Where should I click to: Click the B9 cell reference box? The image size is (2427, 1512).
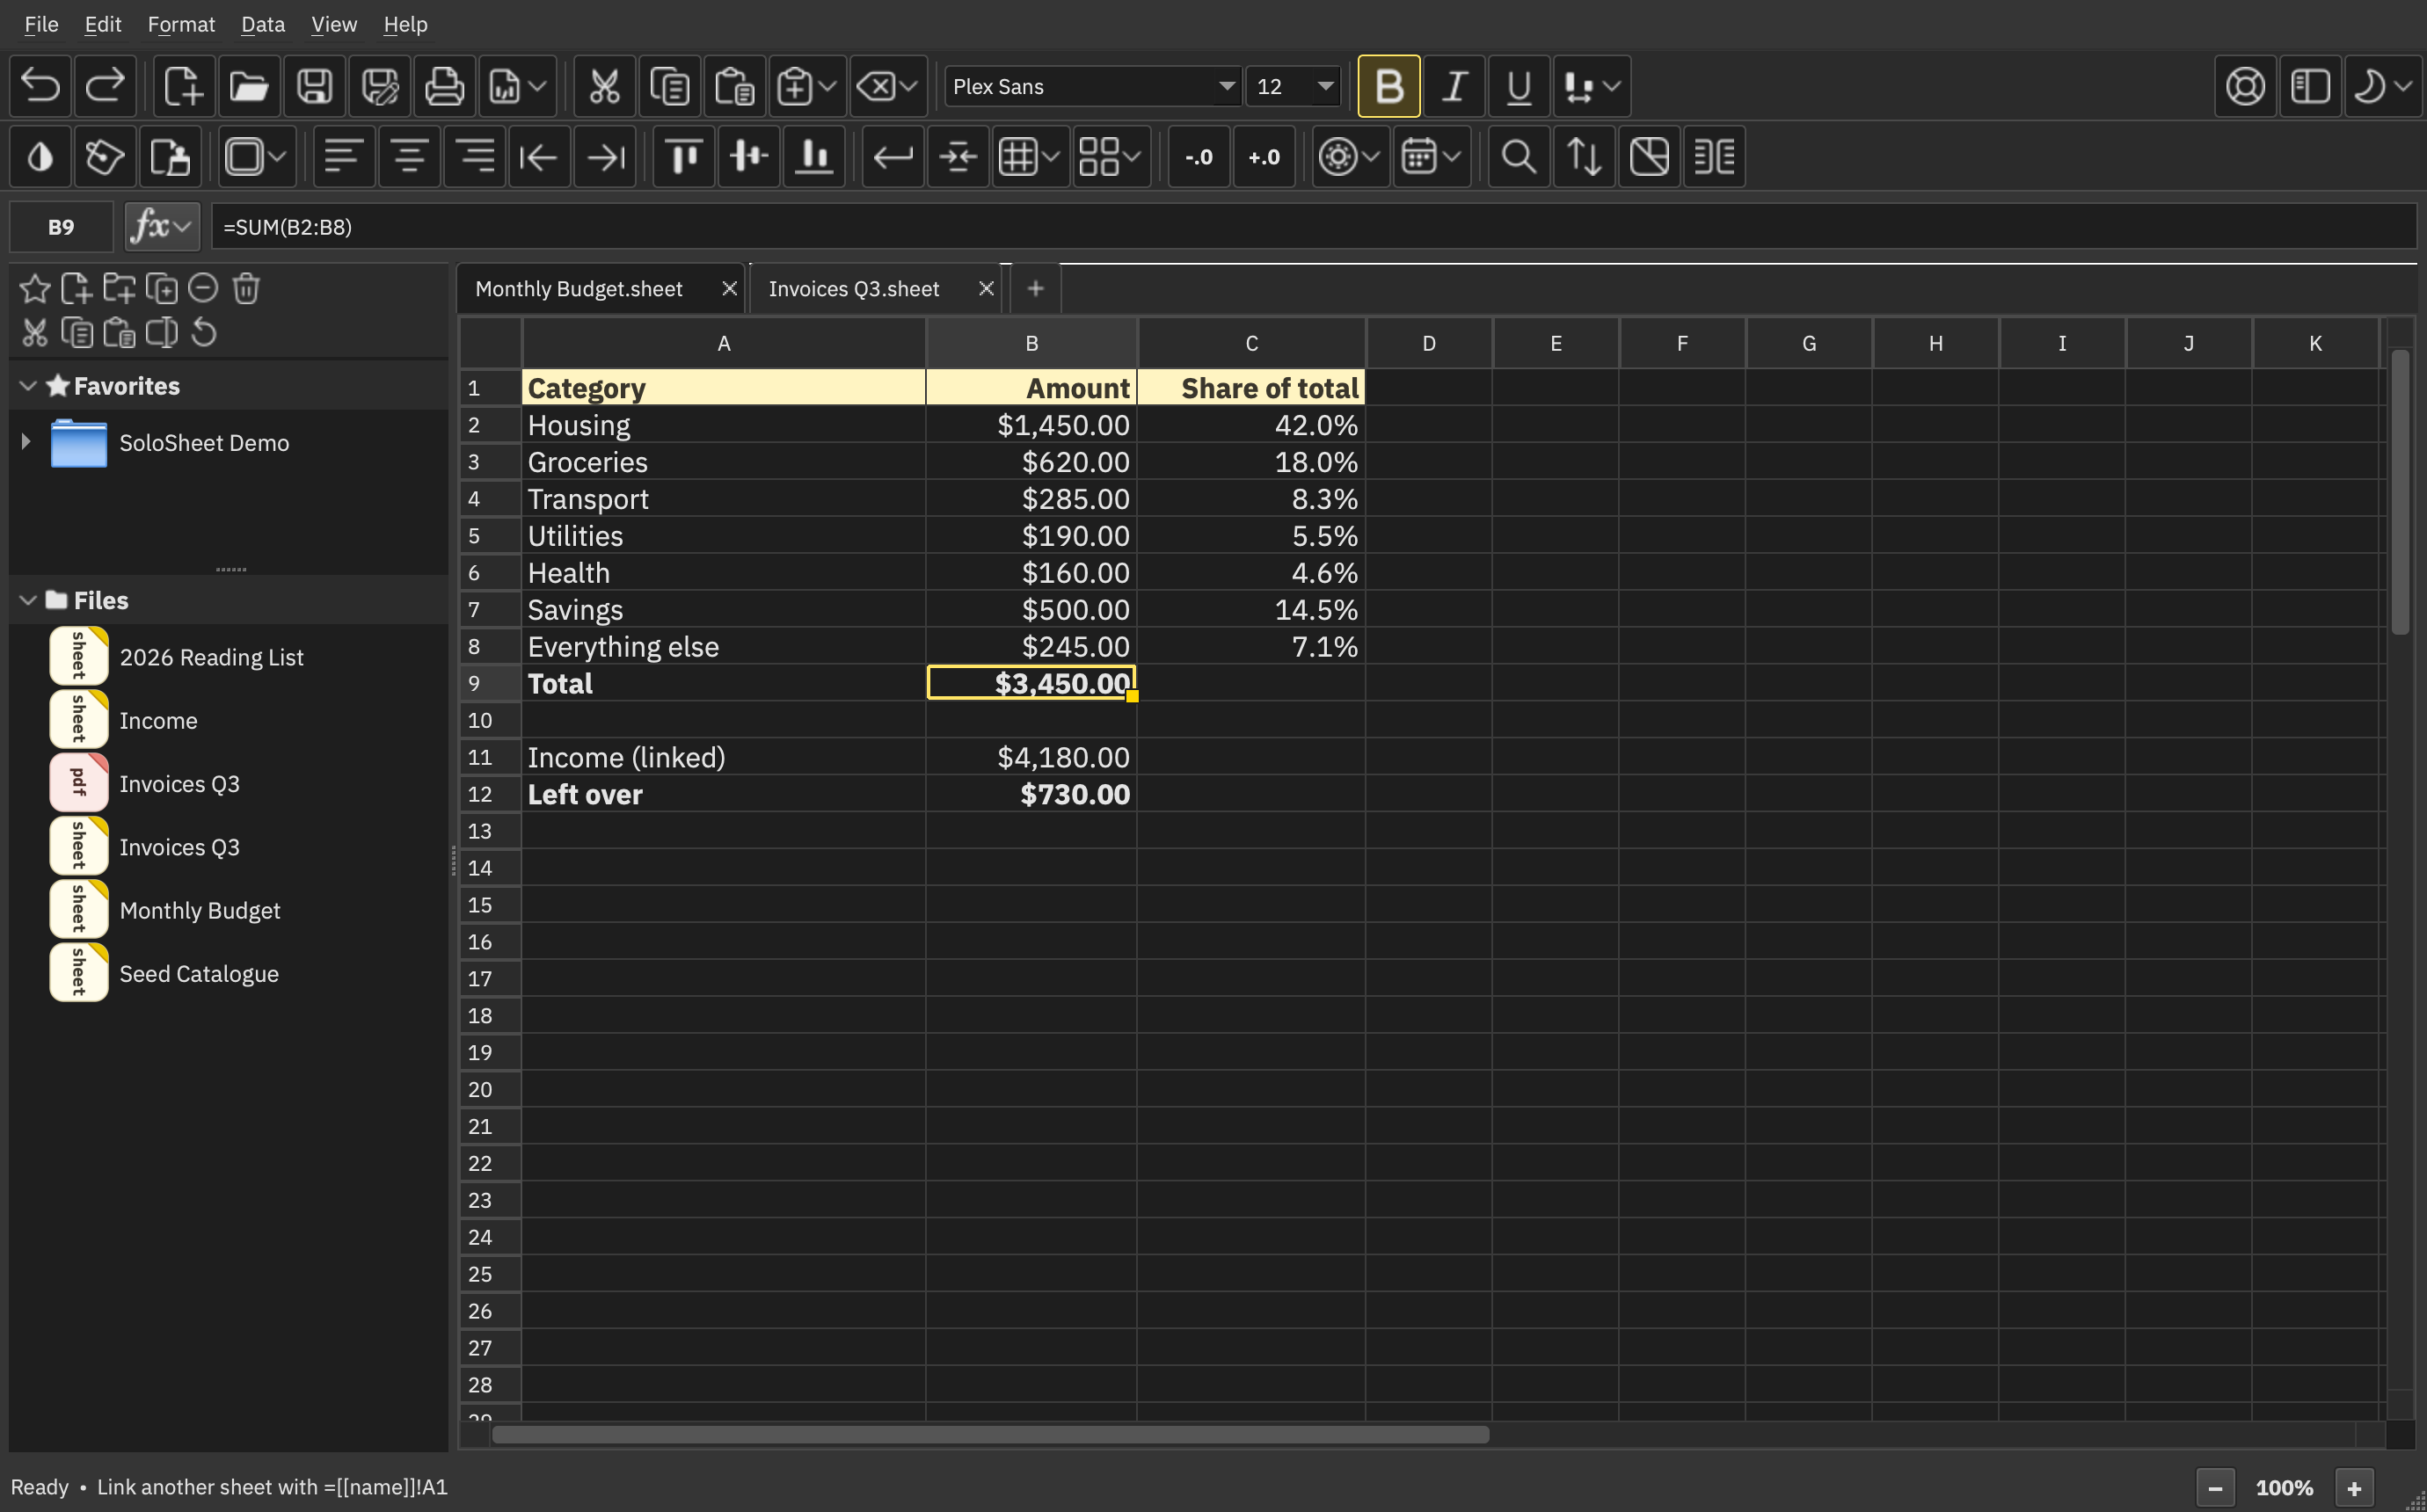coord(61,227)
